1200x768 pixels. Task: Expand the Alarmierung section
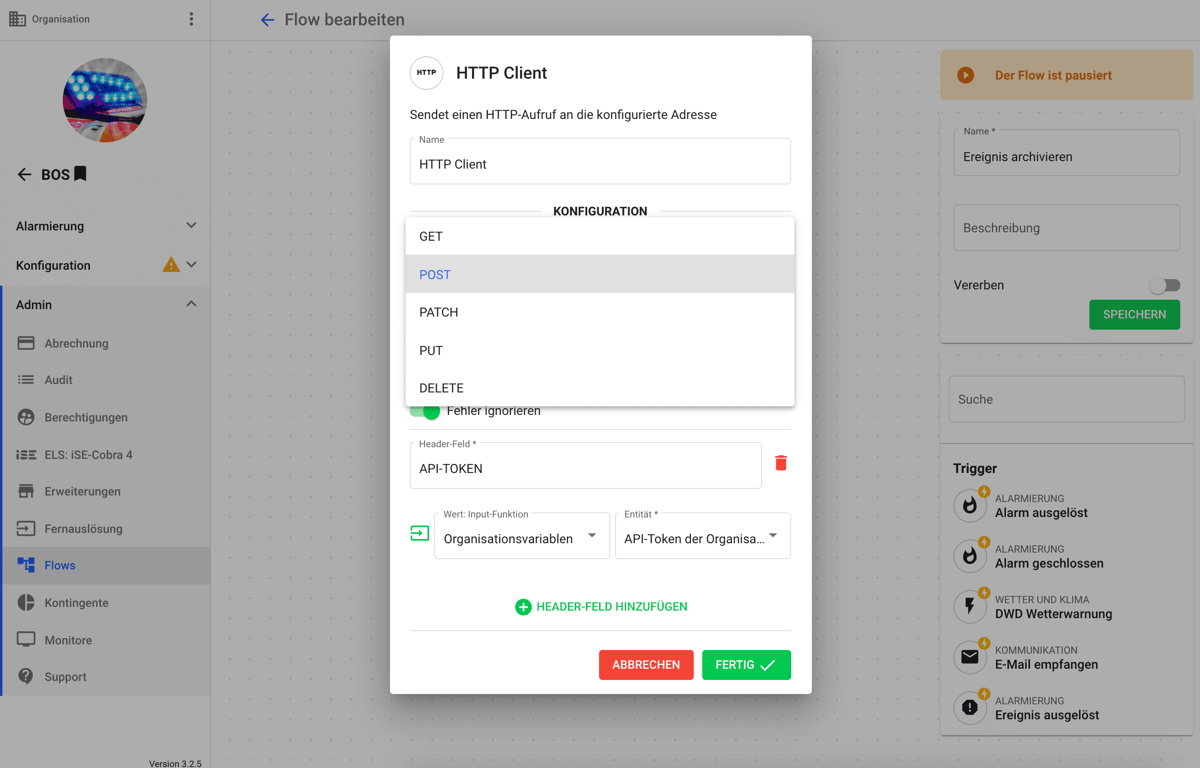(x=105, y=226)
